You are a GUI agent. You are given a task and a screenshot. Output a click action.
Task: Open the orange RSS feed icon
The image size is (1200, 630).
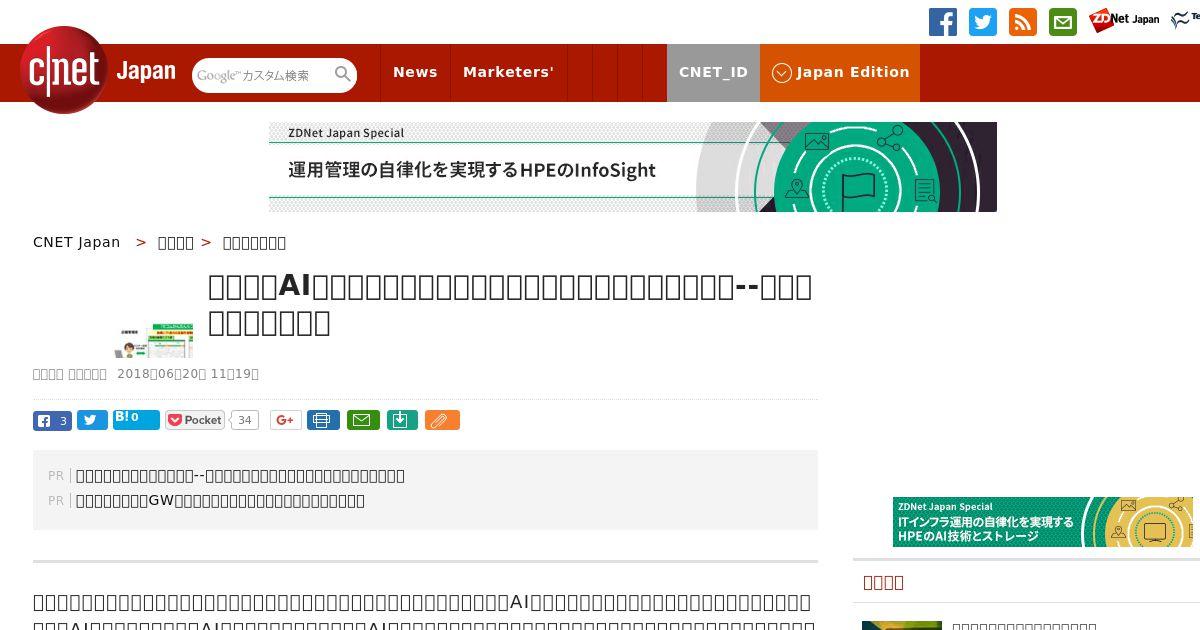tap(1023, 22)
